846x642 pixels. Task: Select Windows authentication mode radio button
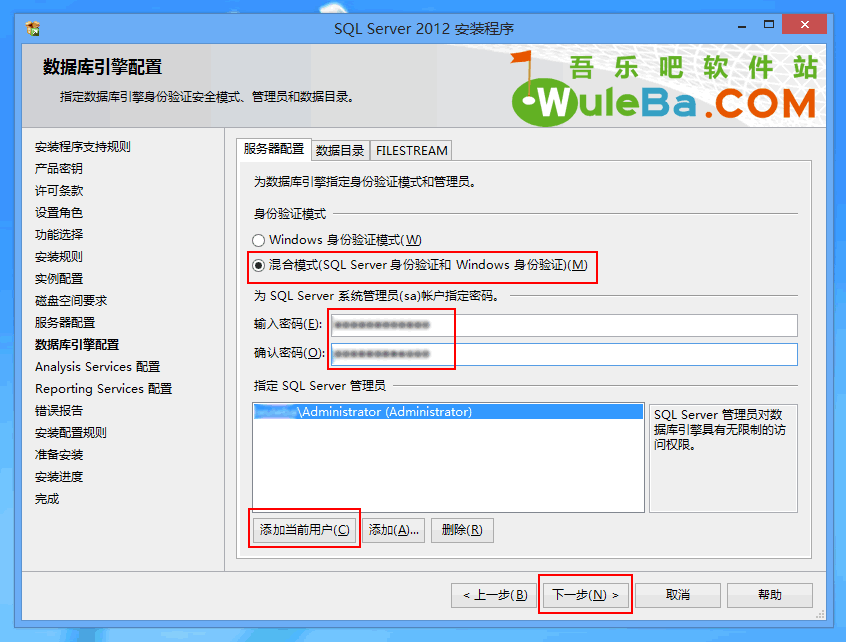click(x=258, y=240)
